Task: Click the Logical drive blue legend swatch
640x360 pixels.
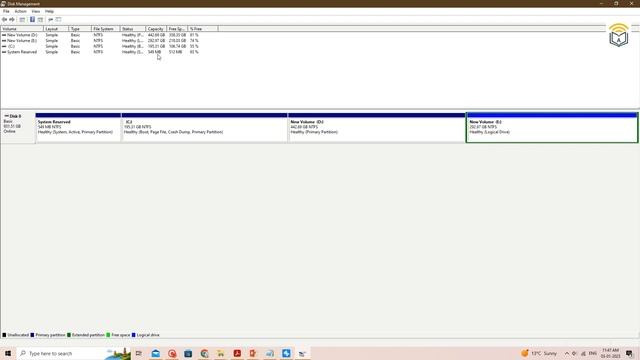Action: tap(133, 335)
